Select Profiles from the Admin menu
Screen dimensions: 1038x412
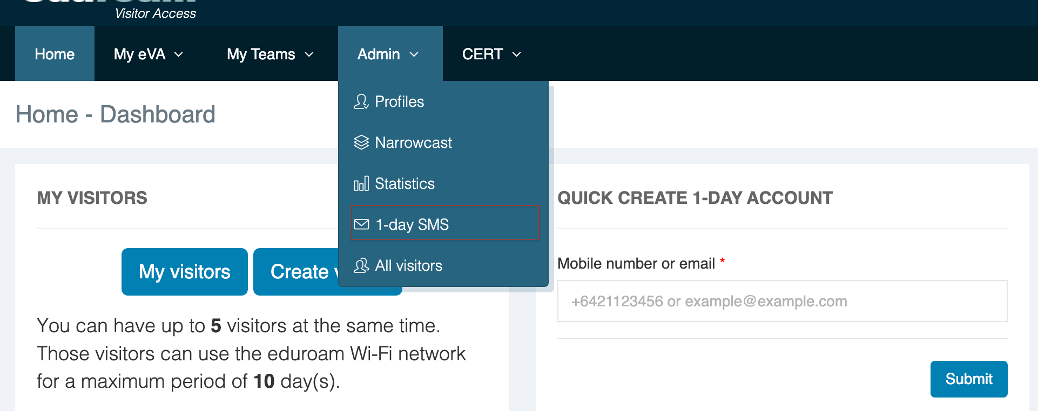click(x=399, y=102)
